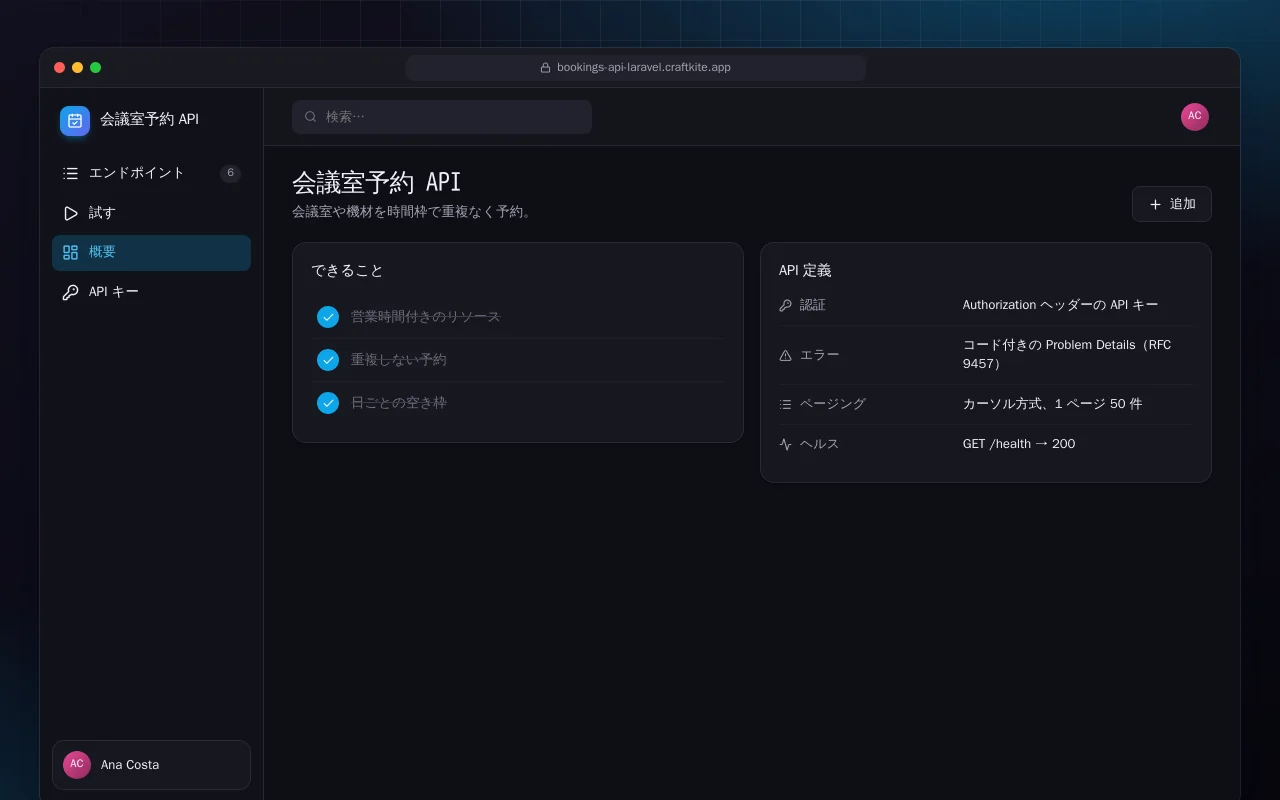
Task: Click the 日ごとの空き枠 text
Action: click(x=398, y=403)
